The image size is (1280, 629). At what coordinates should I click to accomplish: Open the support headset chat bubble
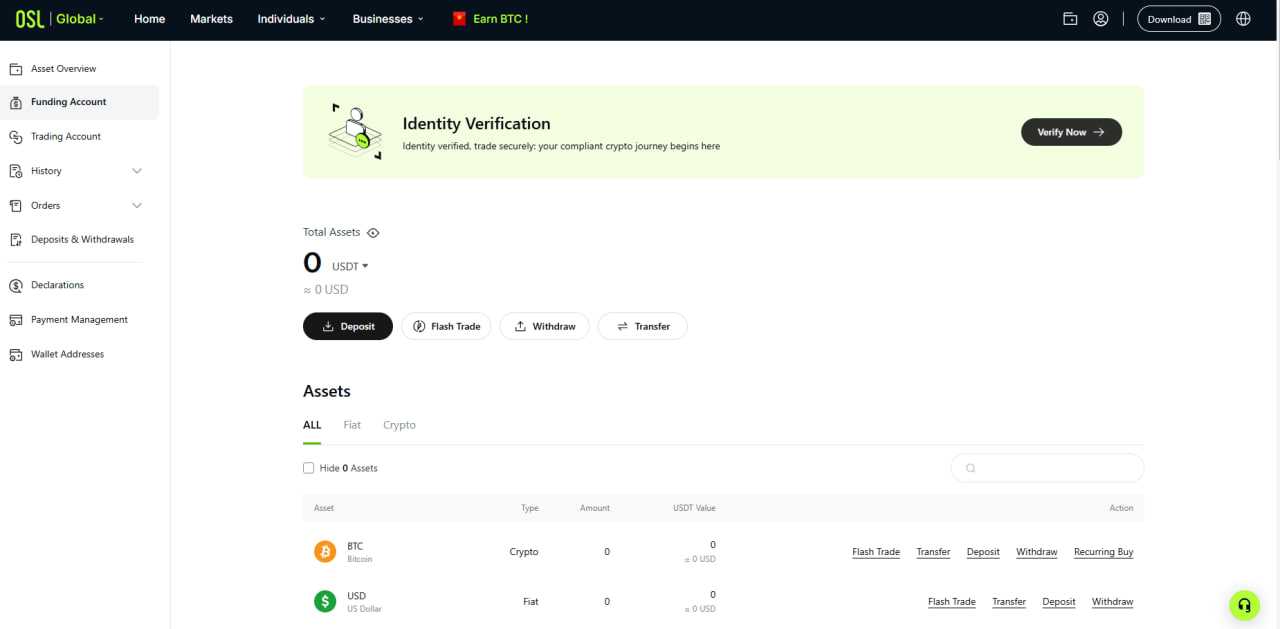(1244, 605)
